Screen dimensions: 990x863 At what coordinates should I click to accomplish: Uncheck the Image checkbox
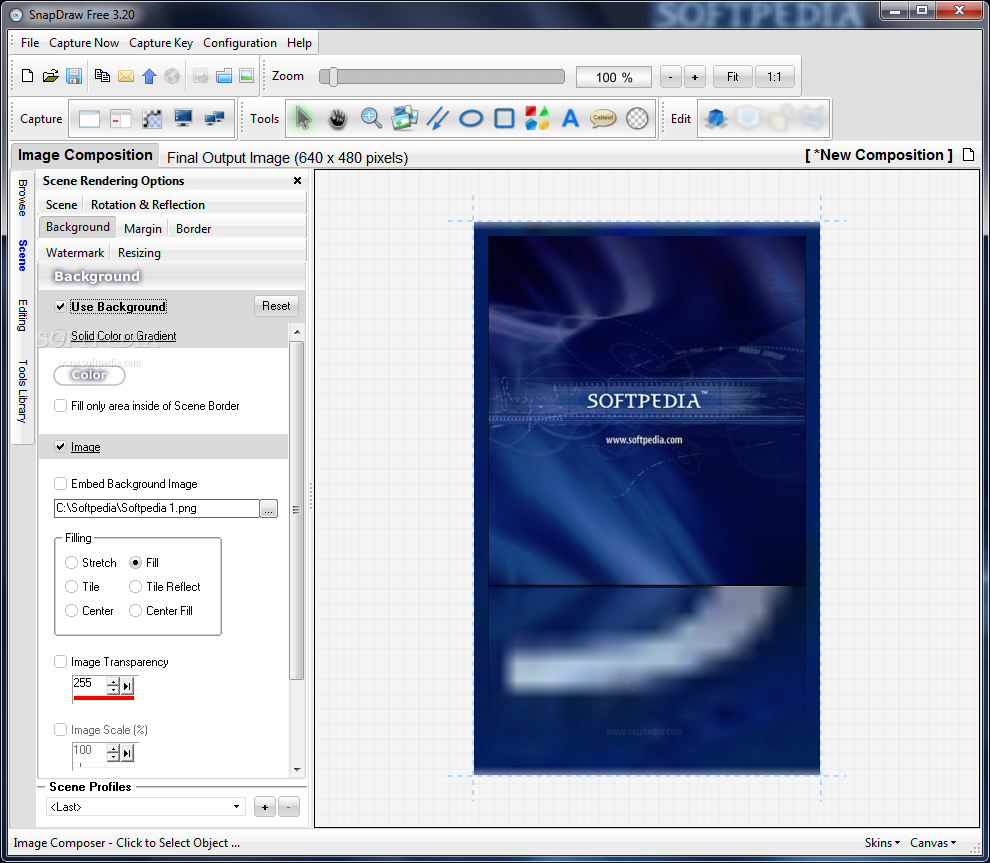[x=60, y=446]
